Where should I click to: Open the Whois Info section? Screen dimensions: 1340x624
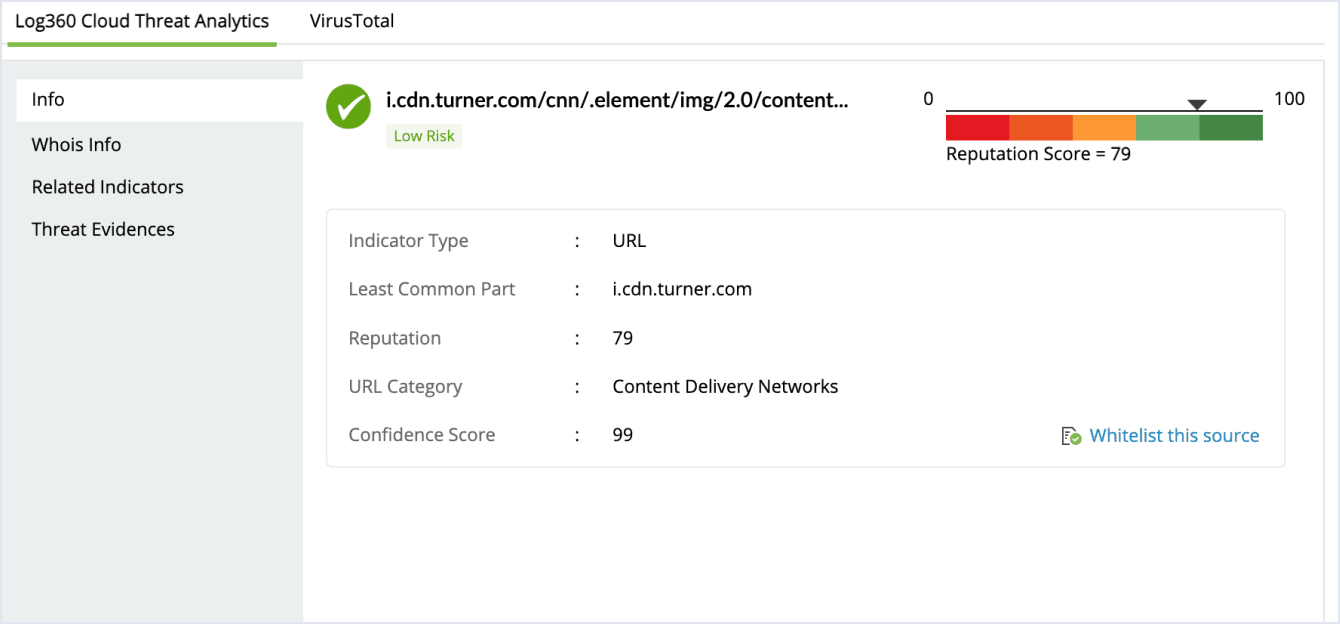(76, 144)
